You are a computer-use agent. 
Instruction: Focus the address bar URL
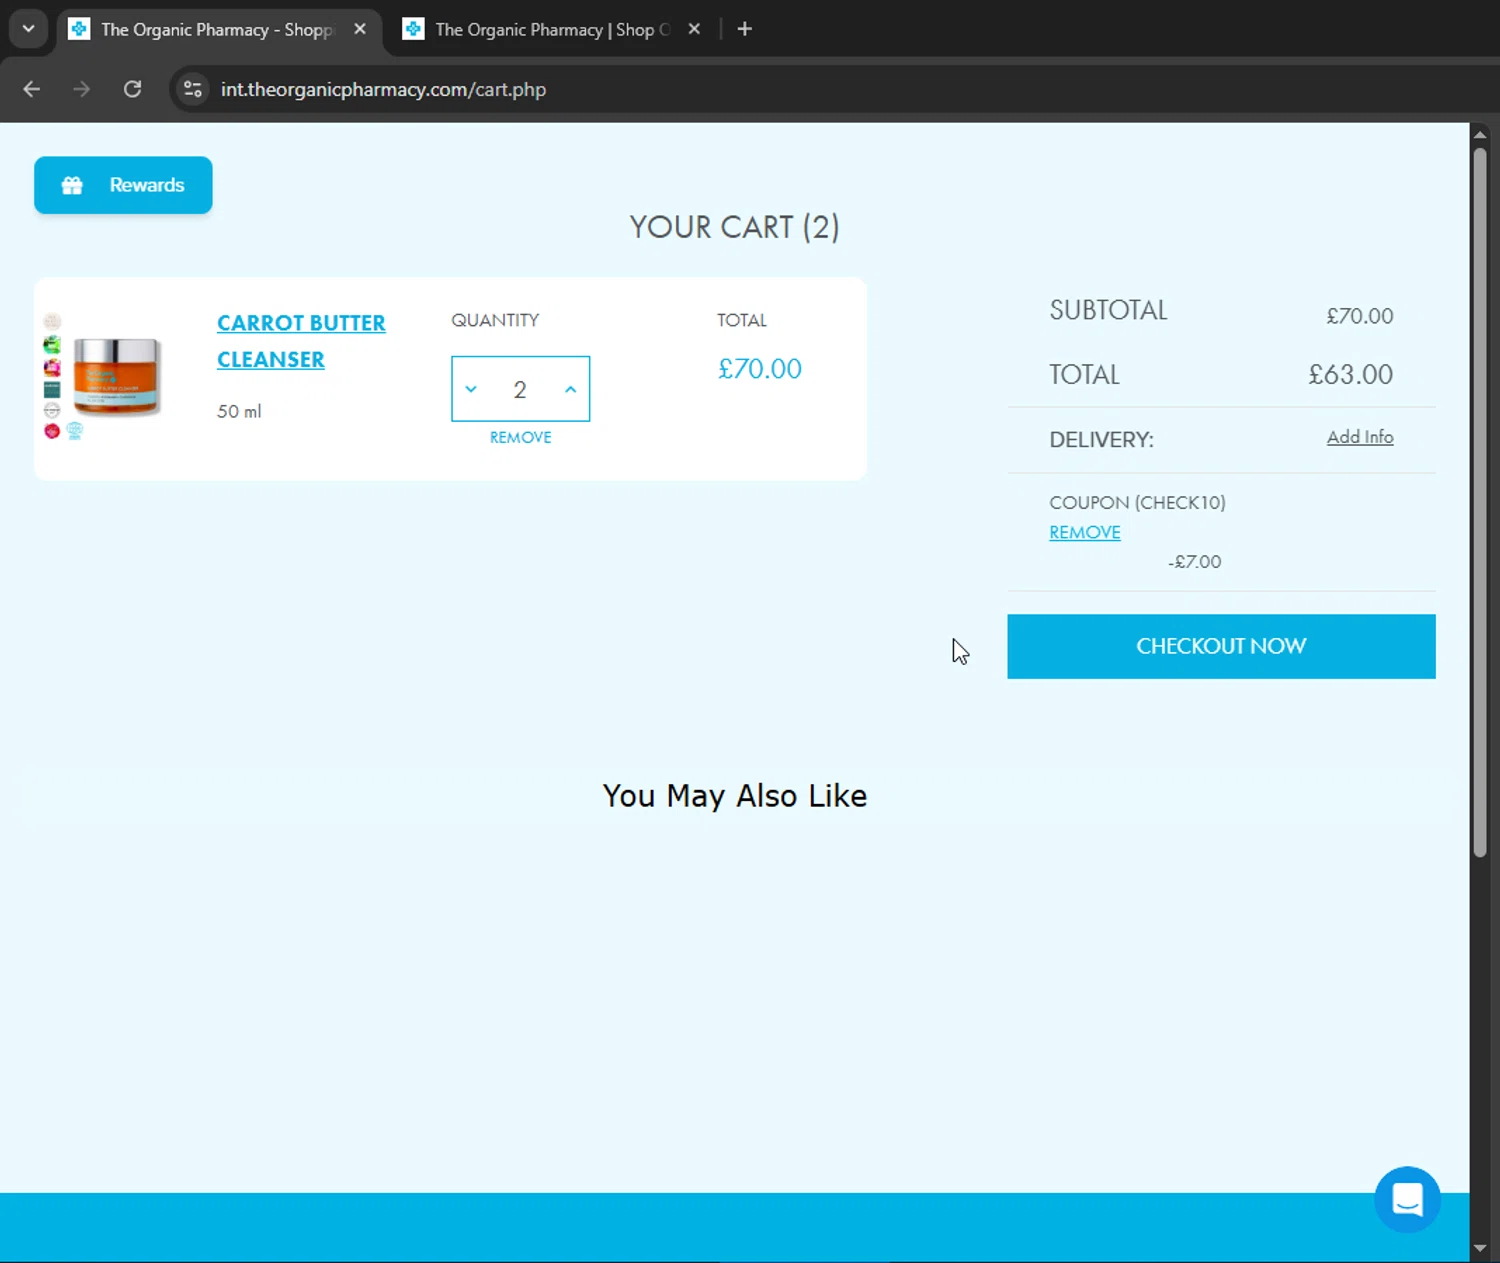[x=383, y=89]
